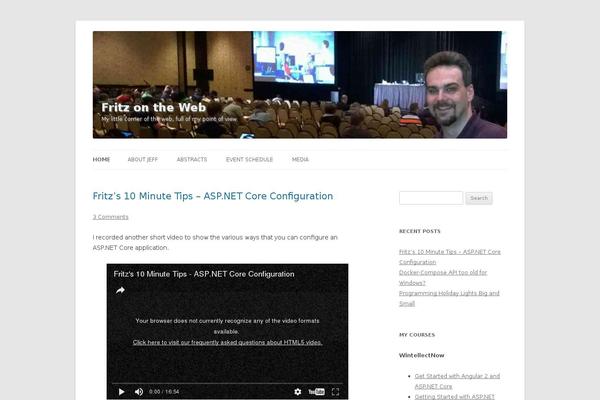Open the Media menu item
This screenshot has width=600, height=400.
300,159
